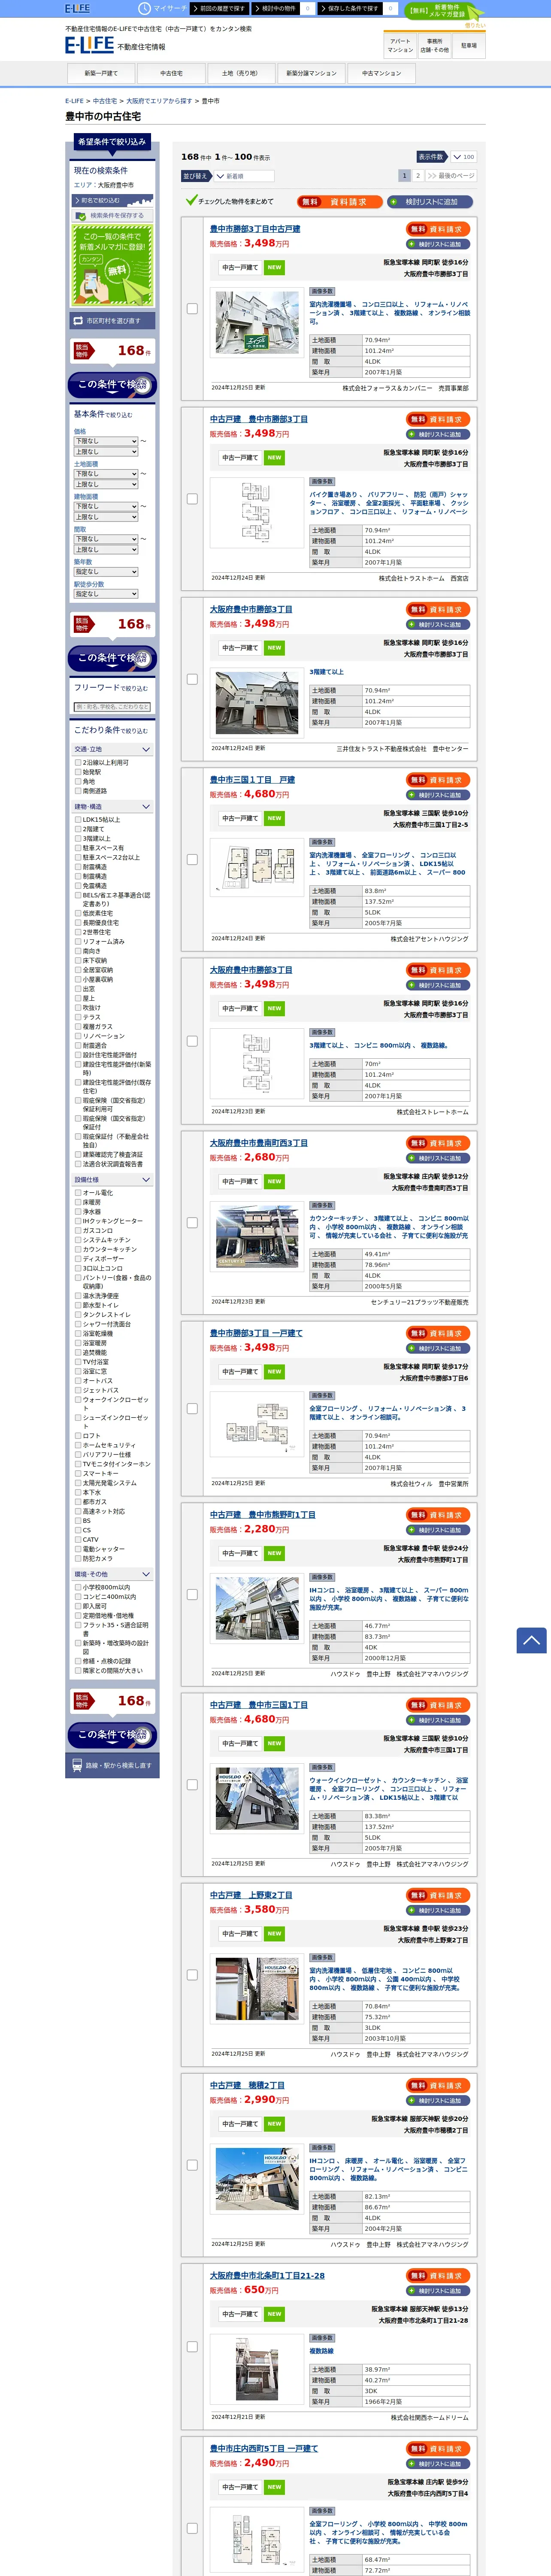551x2576 pixels.
Task: Click bulk 検討リストに追加 button beside チェックした物件をまとめて
Action: coord(431,201)
